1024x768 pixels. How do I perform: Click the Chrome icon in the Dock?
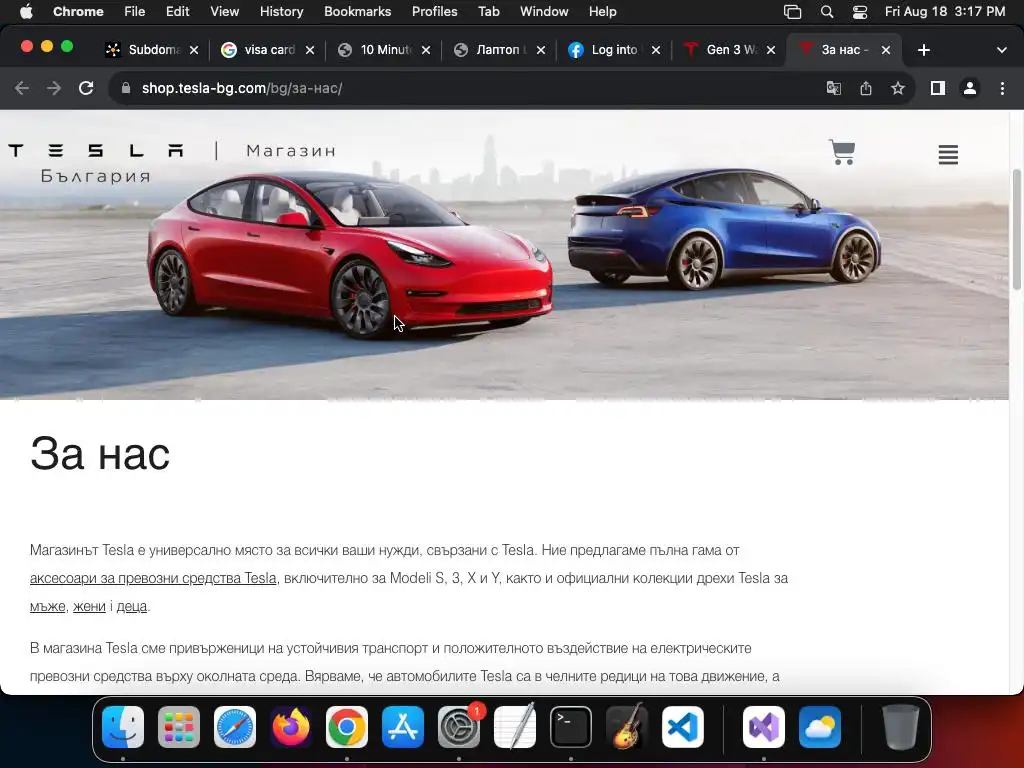coord(347,727)
